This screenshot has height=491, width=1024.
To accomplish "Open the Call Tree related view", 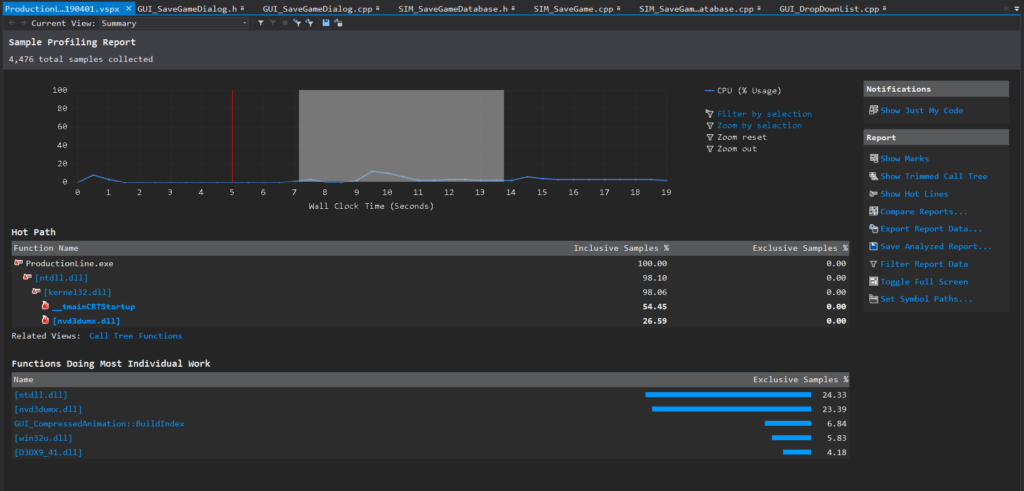I will coord(111,336).
